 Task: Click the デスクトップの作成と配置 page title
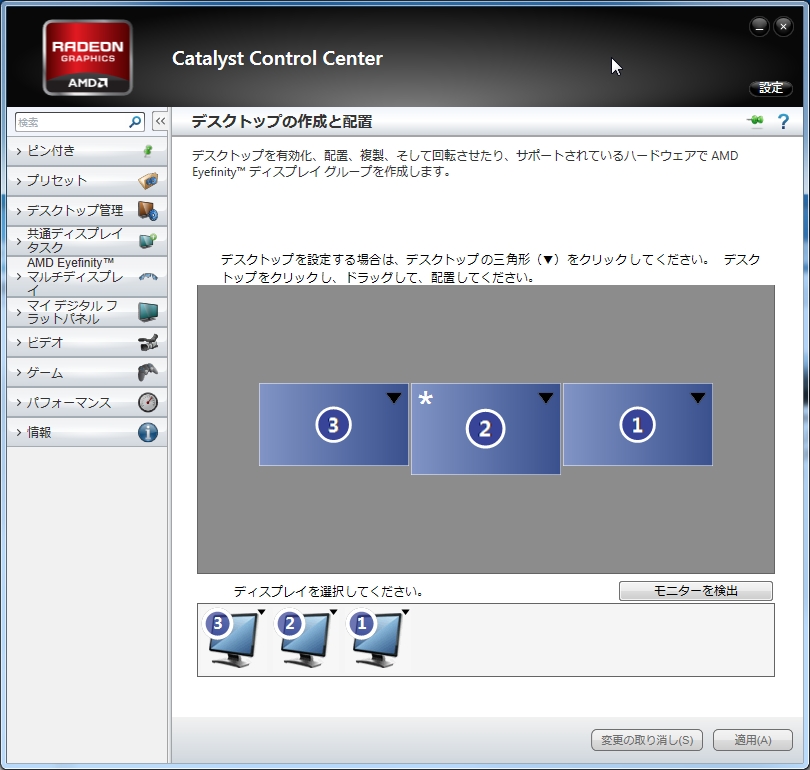[282, 122]
